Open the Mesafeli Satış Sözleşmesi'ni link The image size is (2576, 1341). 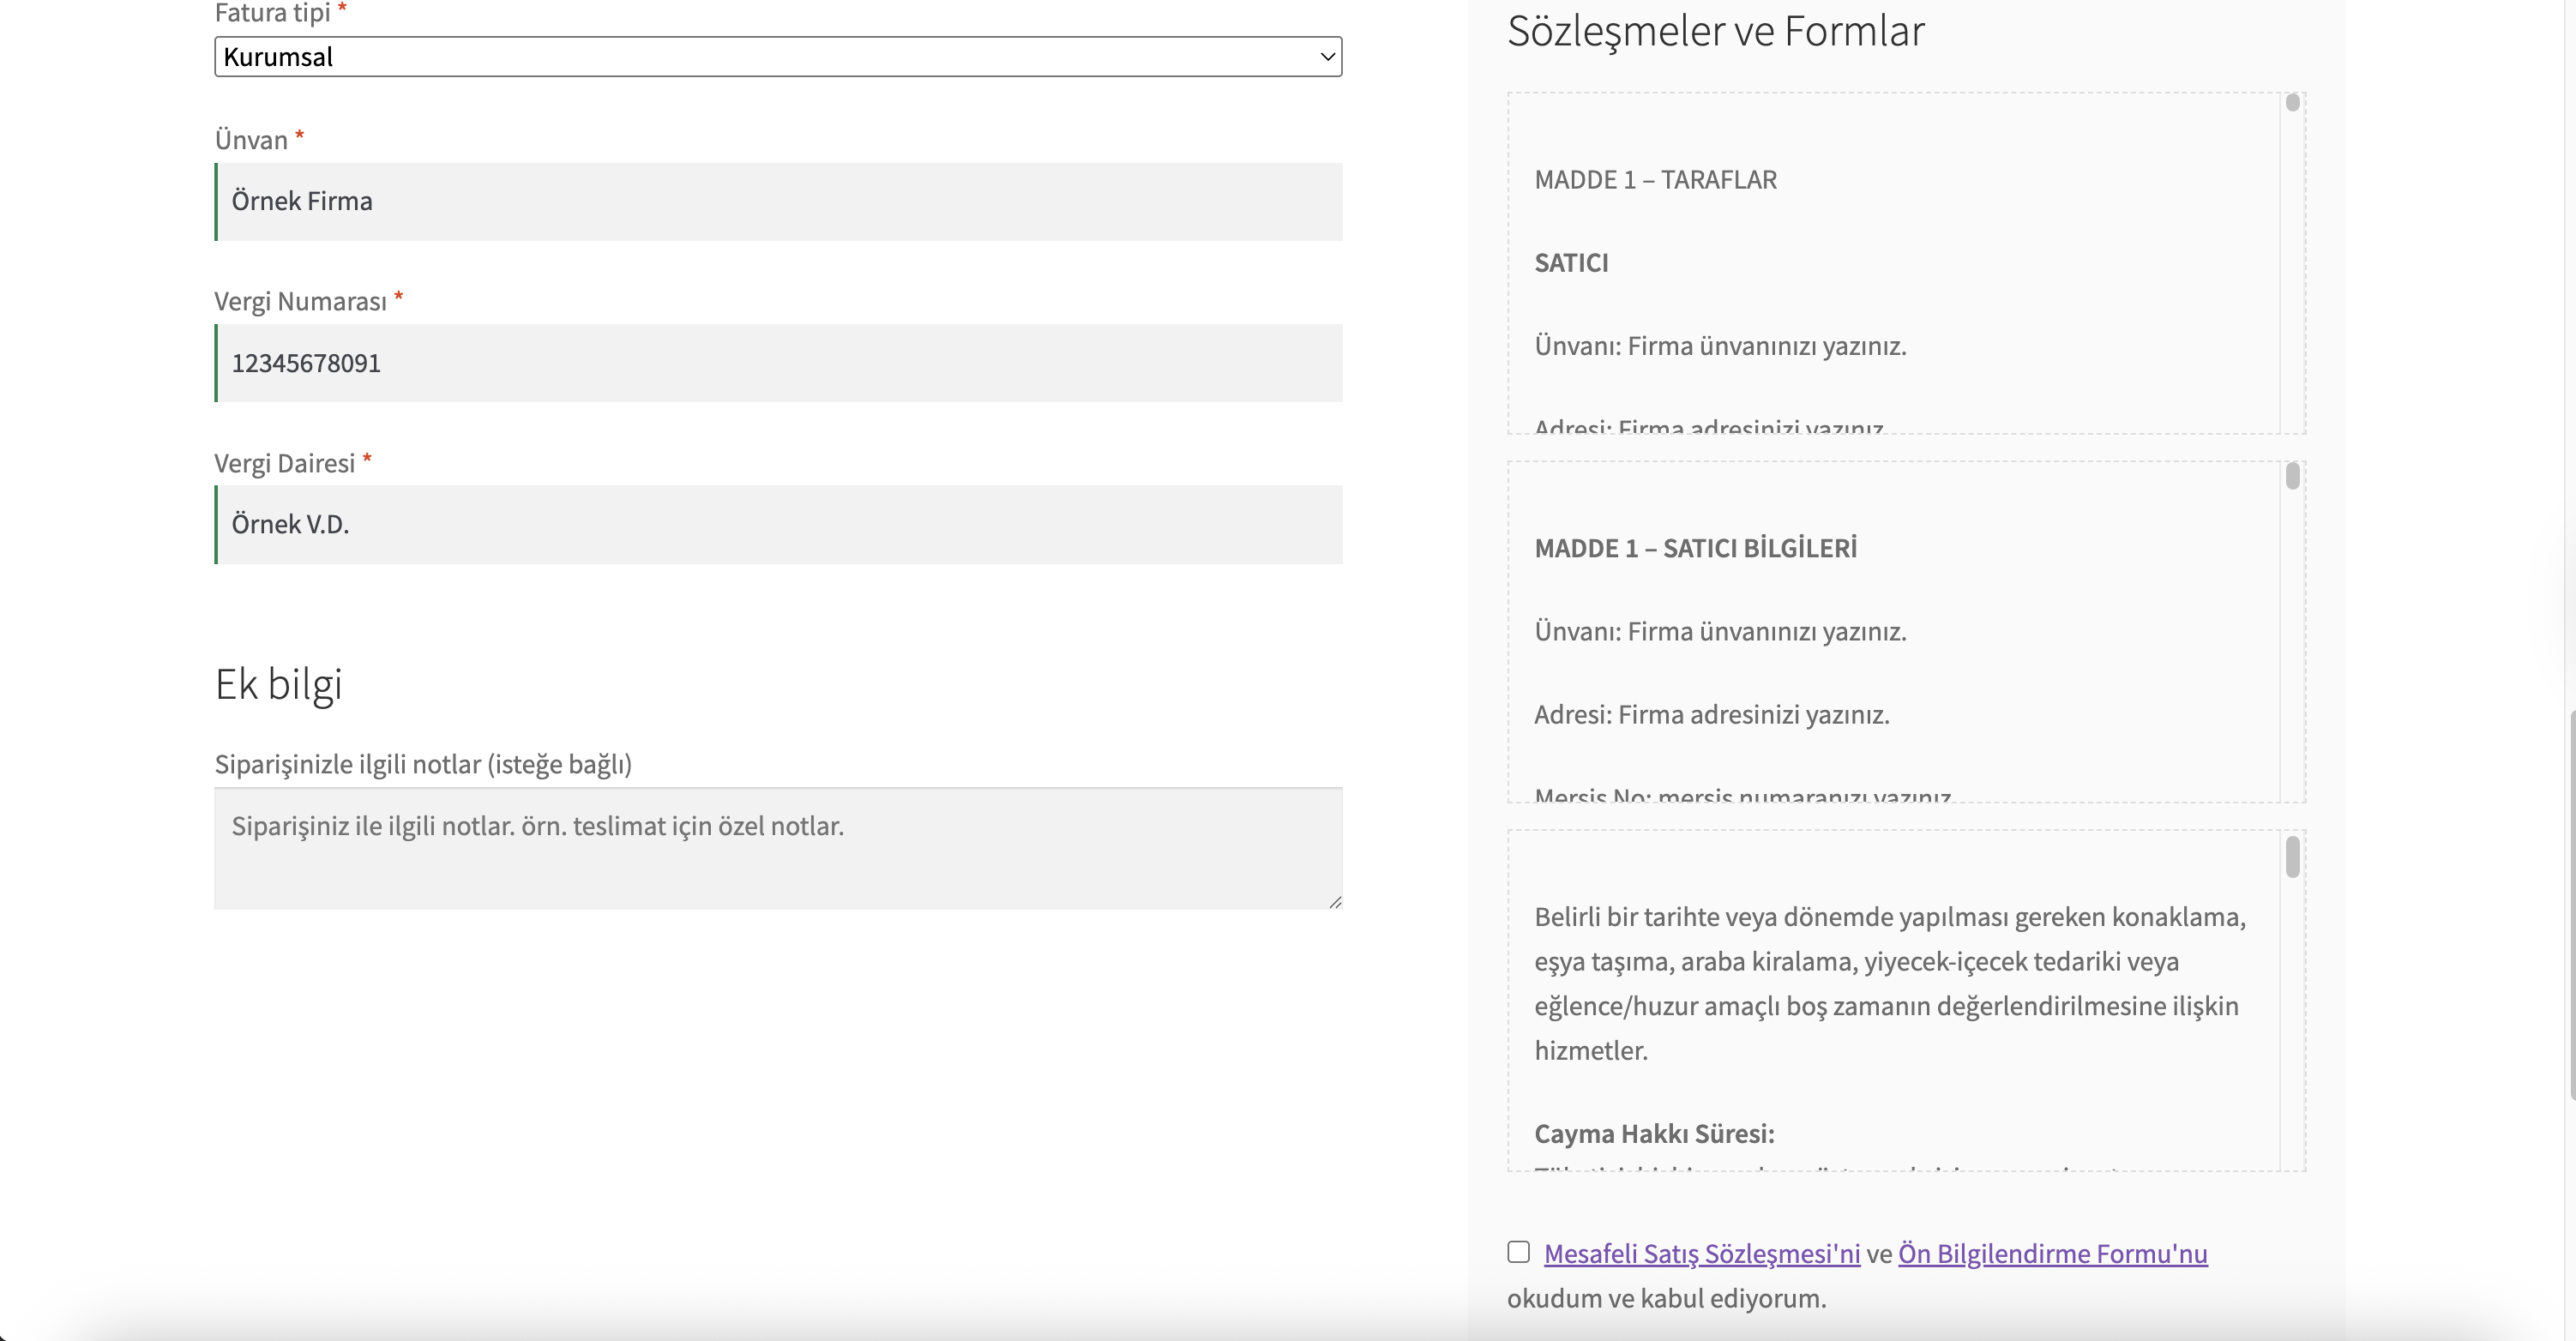1701,1254
